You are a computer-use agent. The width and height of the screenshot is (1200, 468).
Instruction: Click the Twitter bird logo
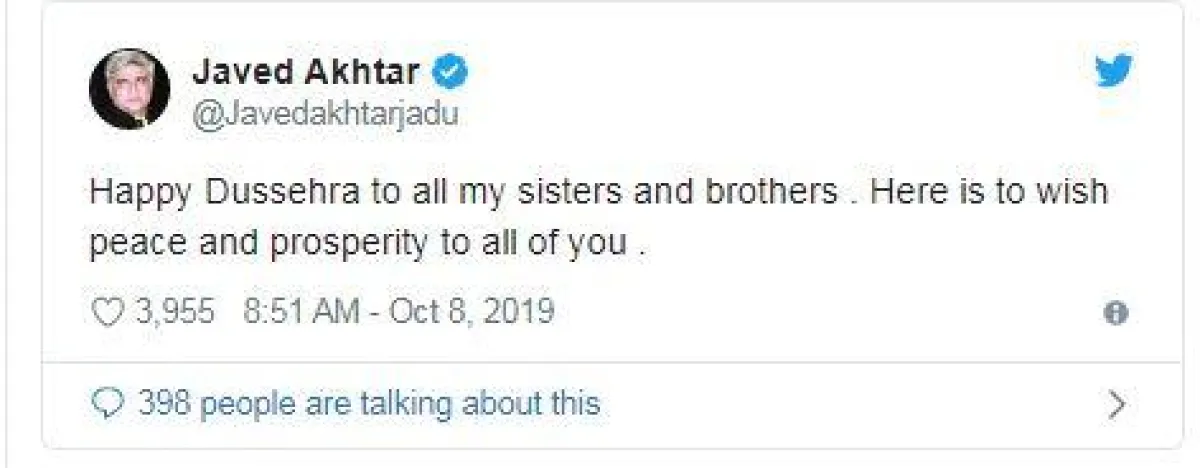pos(1111,72)
